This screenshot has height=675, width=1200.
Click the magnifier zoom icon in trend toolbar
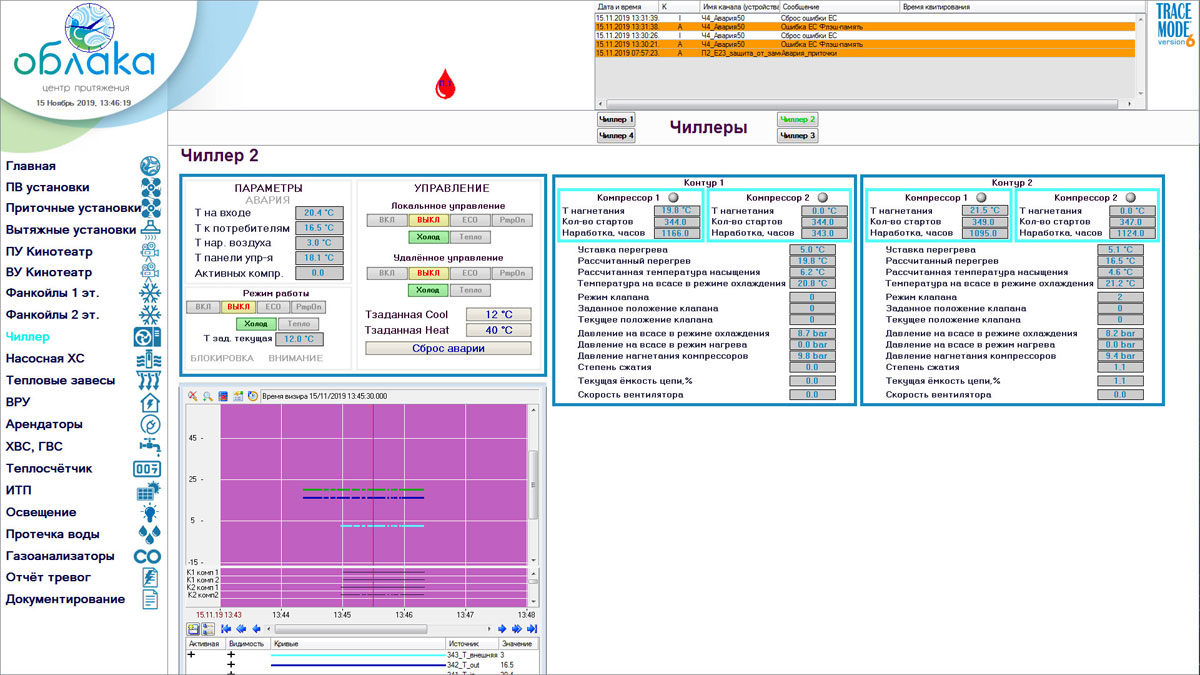pyautogui.click(x=208, y=396)
